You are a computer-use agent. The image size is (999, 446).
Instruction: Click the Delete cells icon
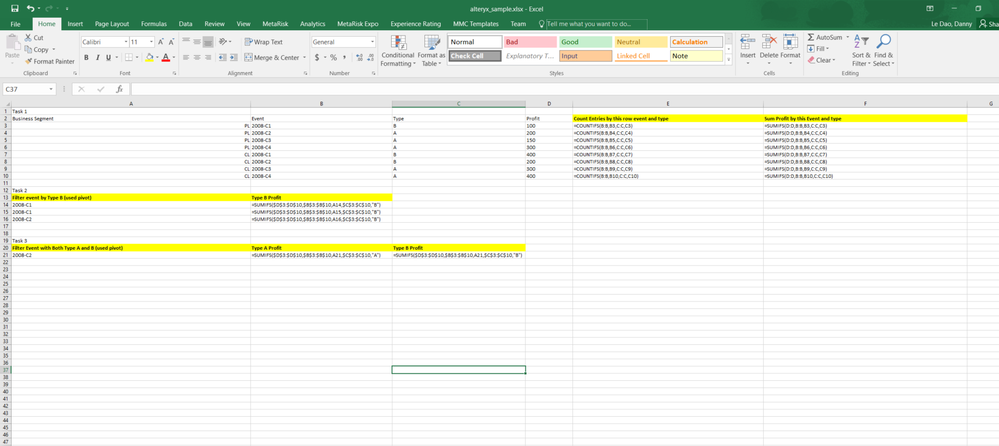tap(769, 42)
